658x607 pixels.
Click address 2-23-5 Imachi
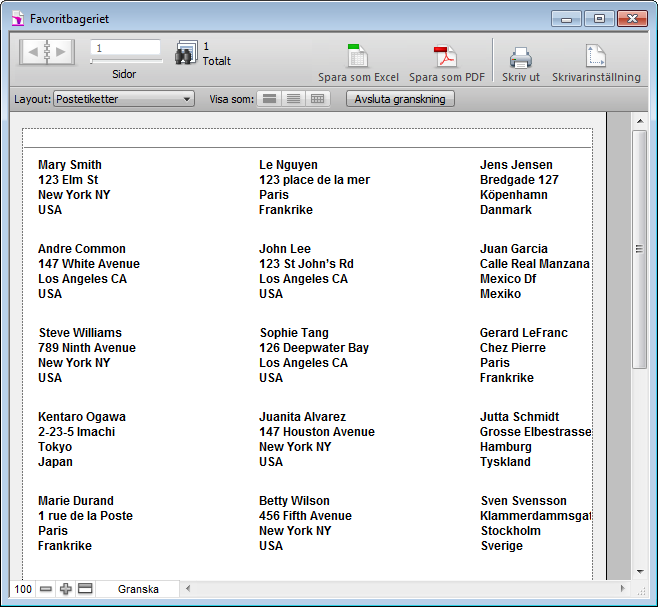(x=76, y=432)
